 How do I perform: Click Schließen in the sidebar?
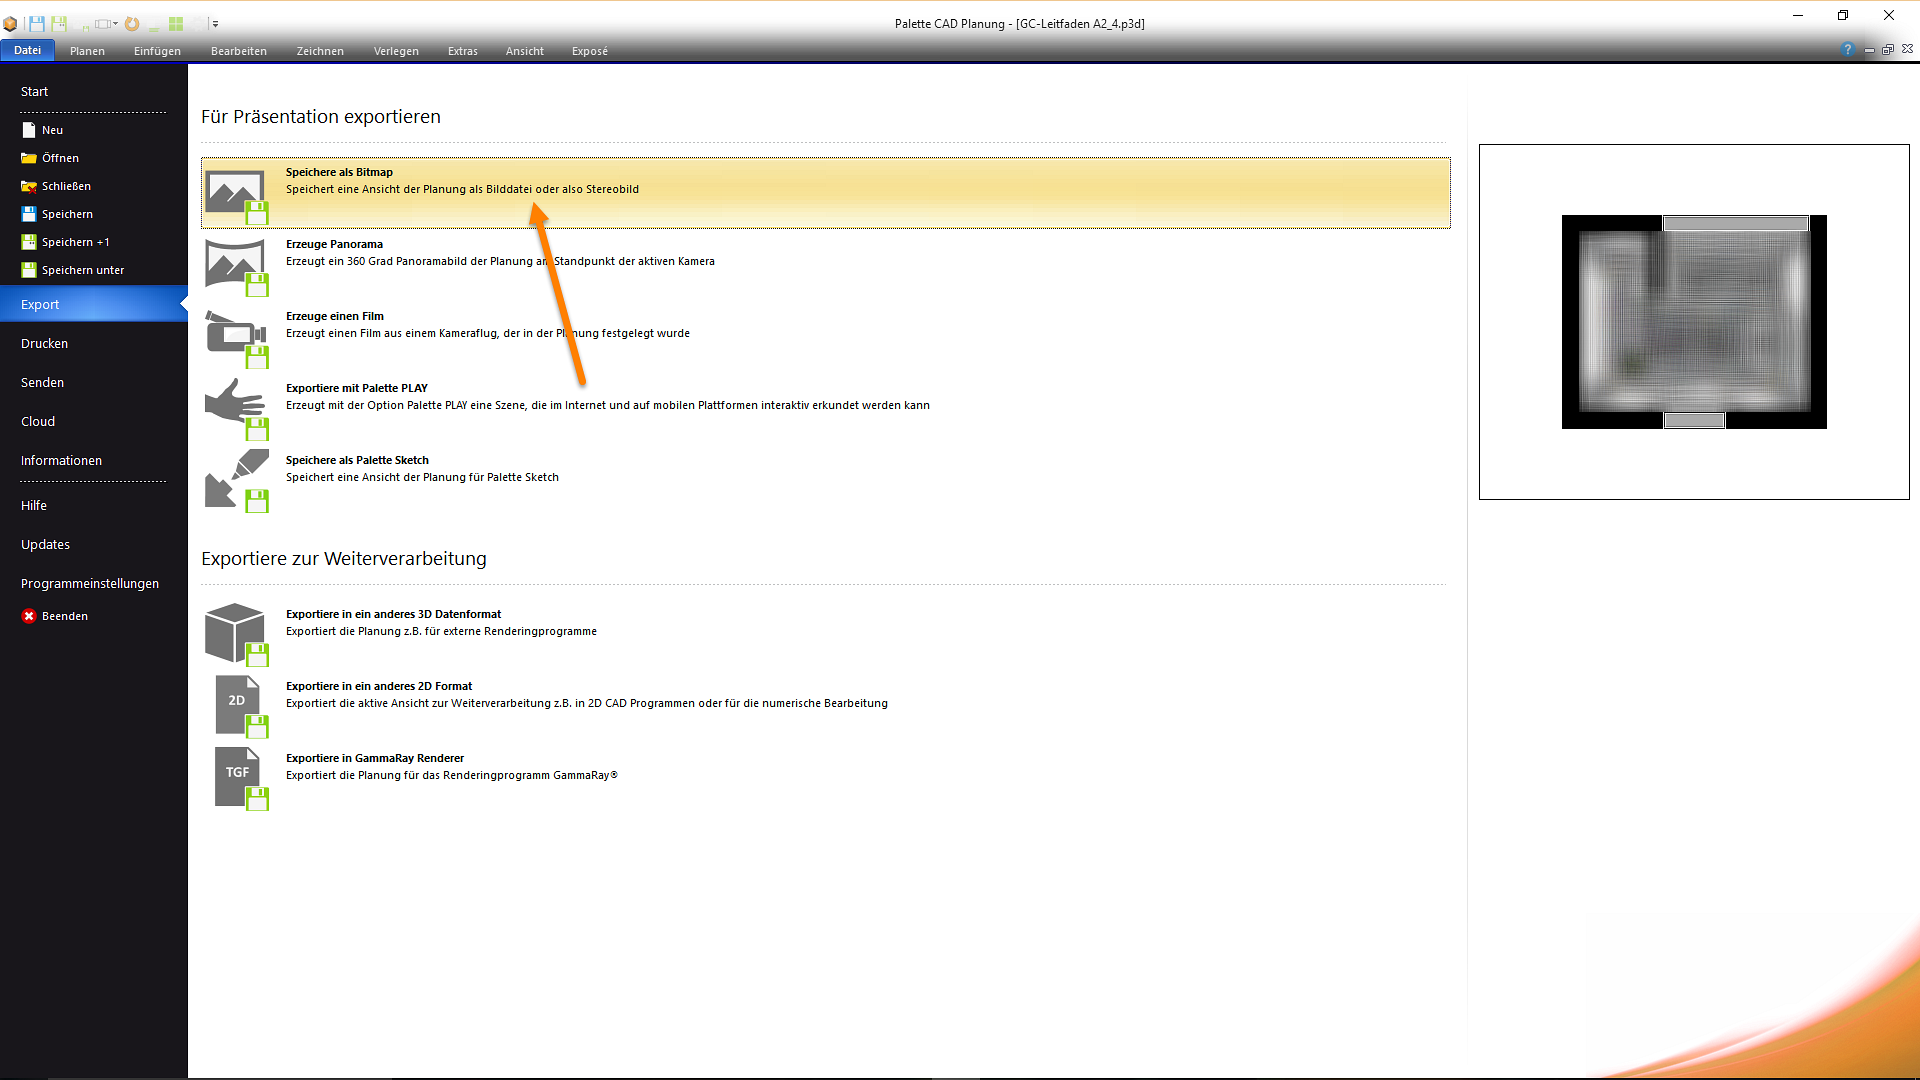(x=56, y=186)
